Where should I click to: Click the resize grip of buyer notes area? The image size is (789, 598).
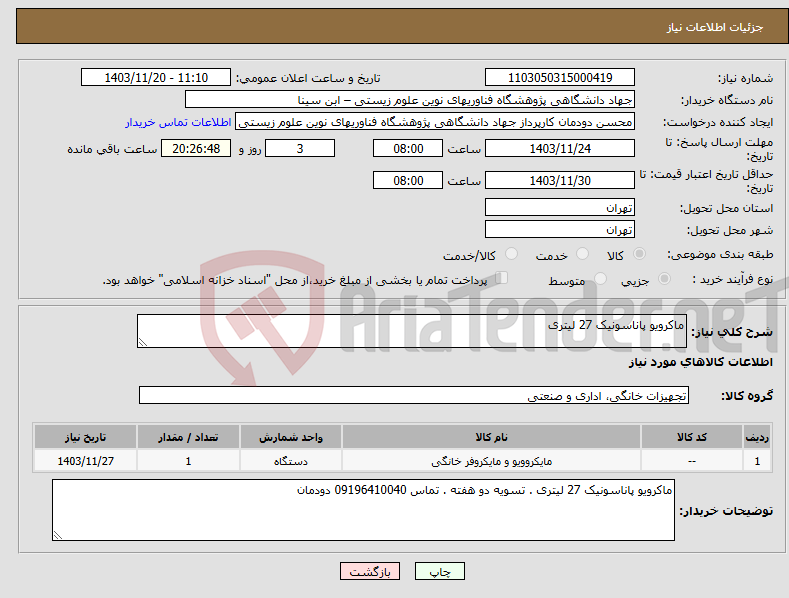coord(58,535)
